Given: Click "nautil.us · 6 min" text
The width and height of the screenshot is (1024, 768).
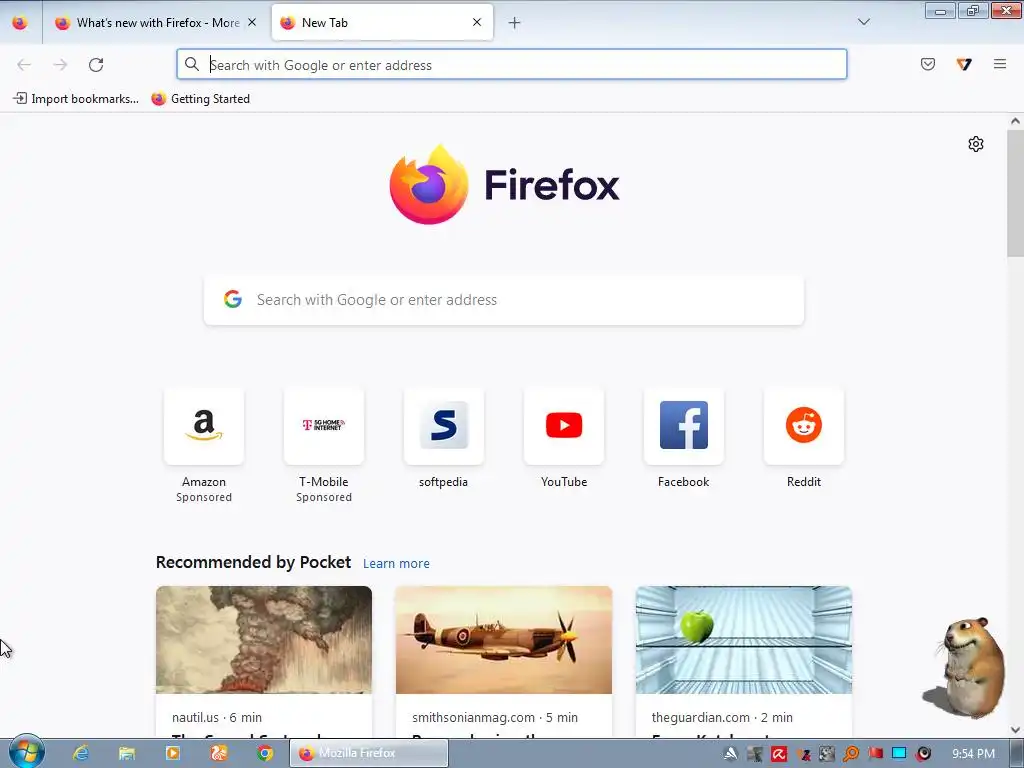Looking at the screenshot, I should (217, 717).
